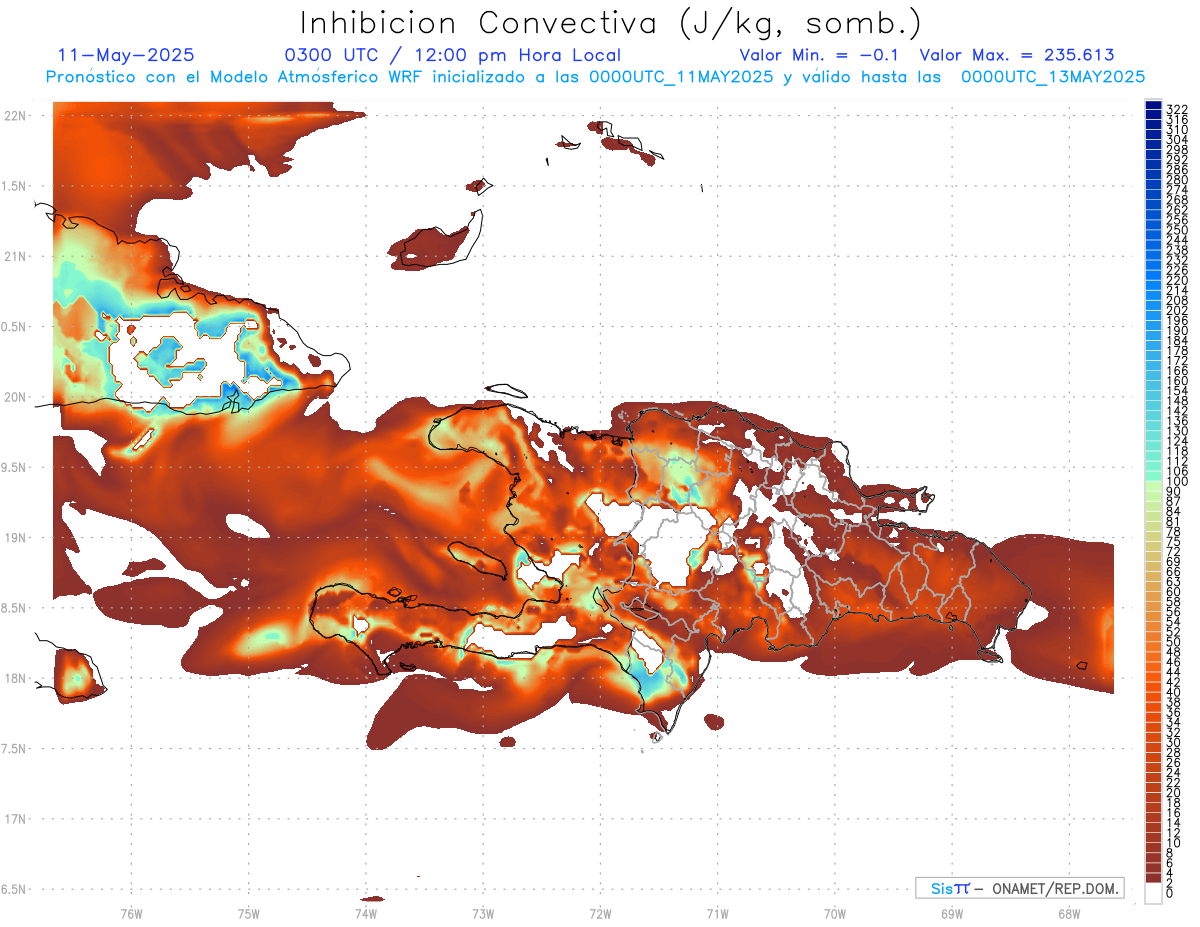Click the '76W' longitude label
Viewport: 1200px width, 927px height.
tap(131, 913)
